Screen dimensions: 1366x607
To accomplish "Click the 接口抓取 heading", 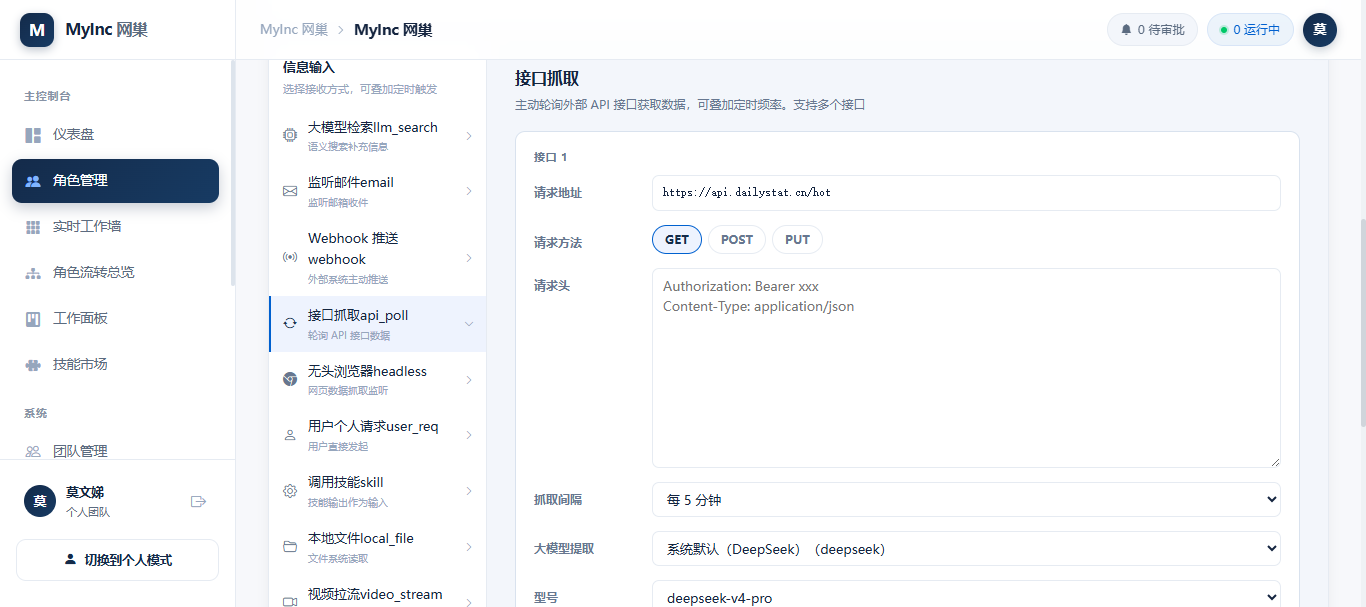I will pyautogui.click(x=547, y=79).
